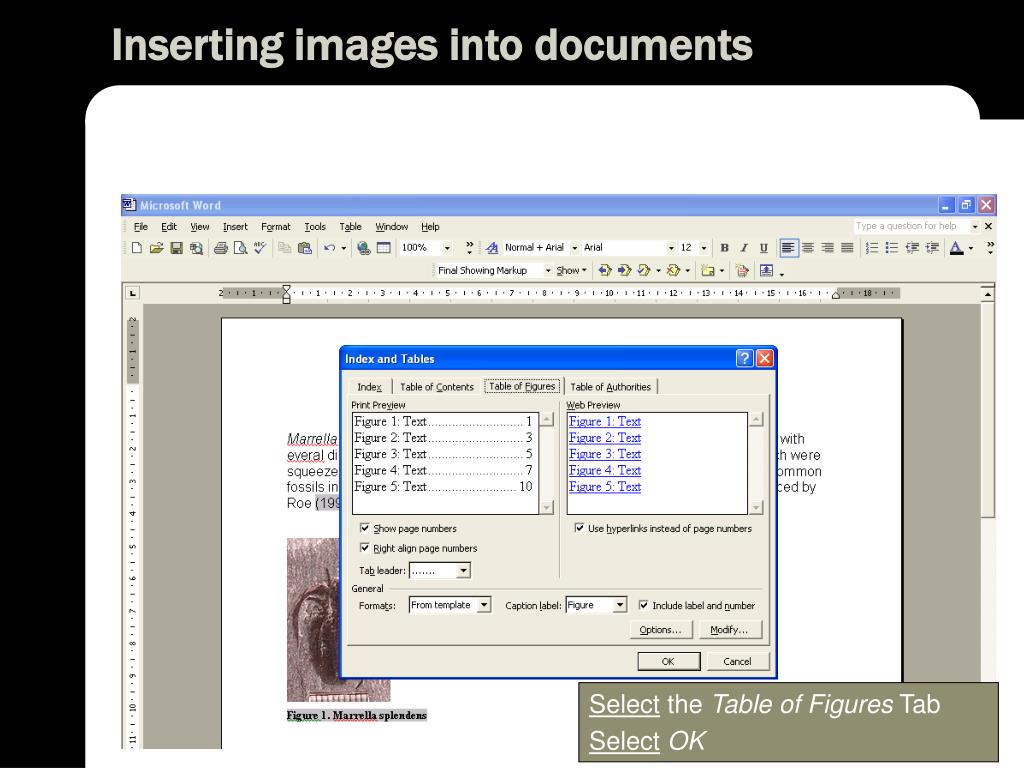The width and height of the screenshot is (1024, 768).
Task: Click the Undo arrow icon
Action: [x=329, y=248]
